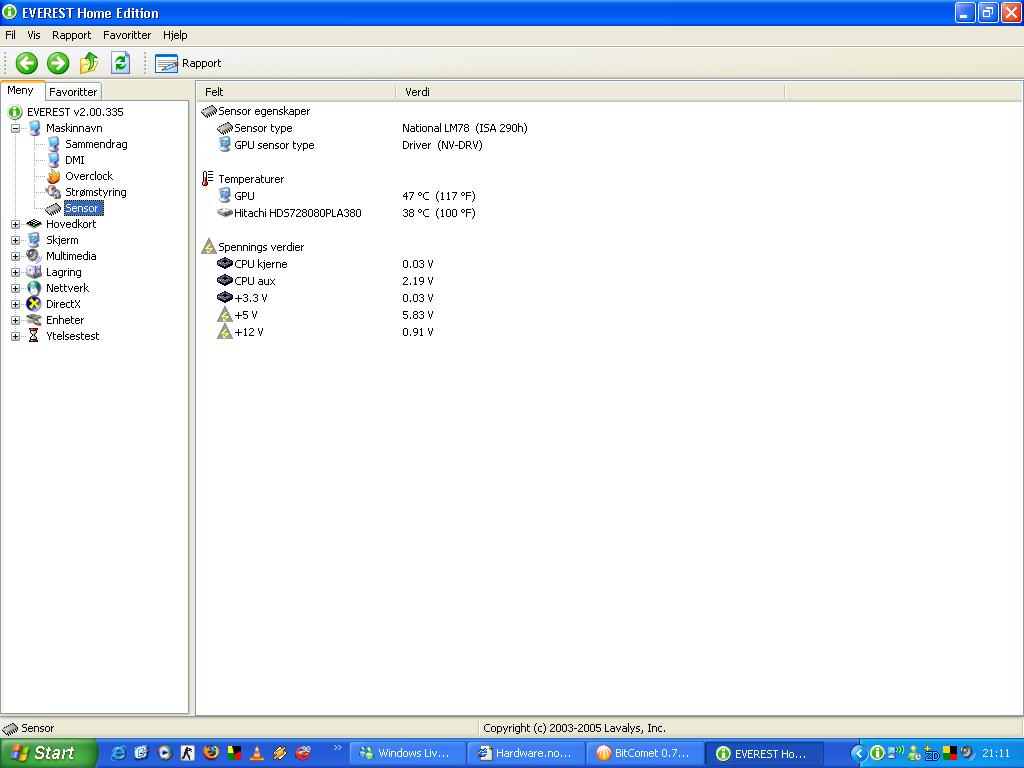
Task: Expand the Skjerm node
Action: point(15,240)
